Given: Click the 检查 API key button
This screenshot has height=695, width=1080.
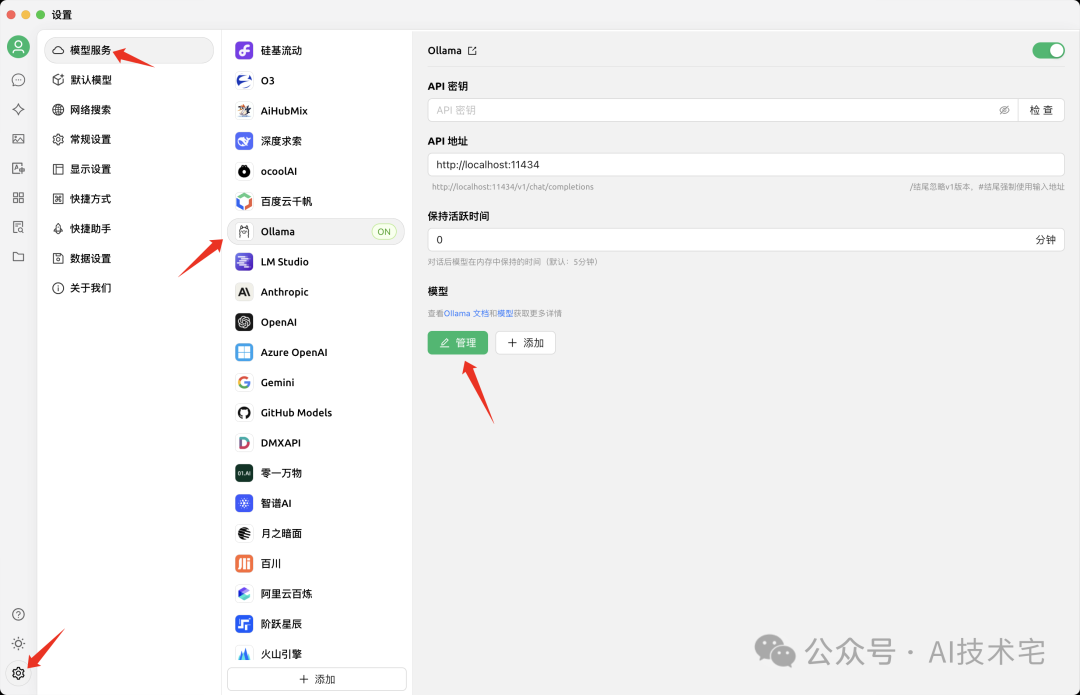Looking at the screenshot, I should [1041, 110].
